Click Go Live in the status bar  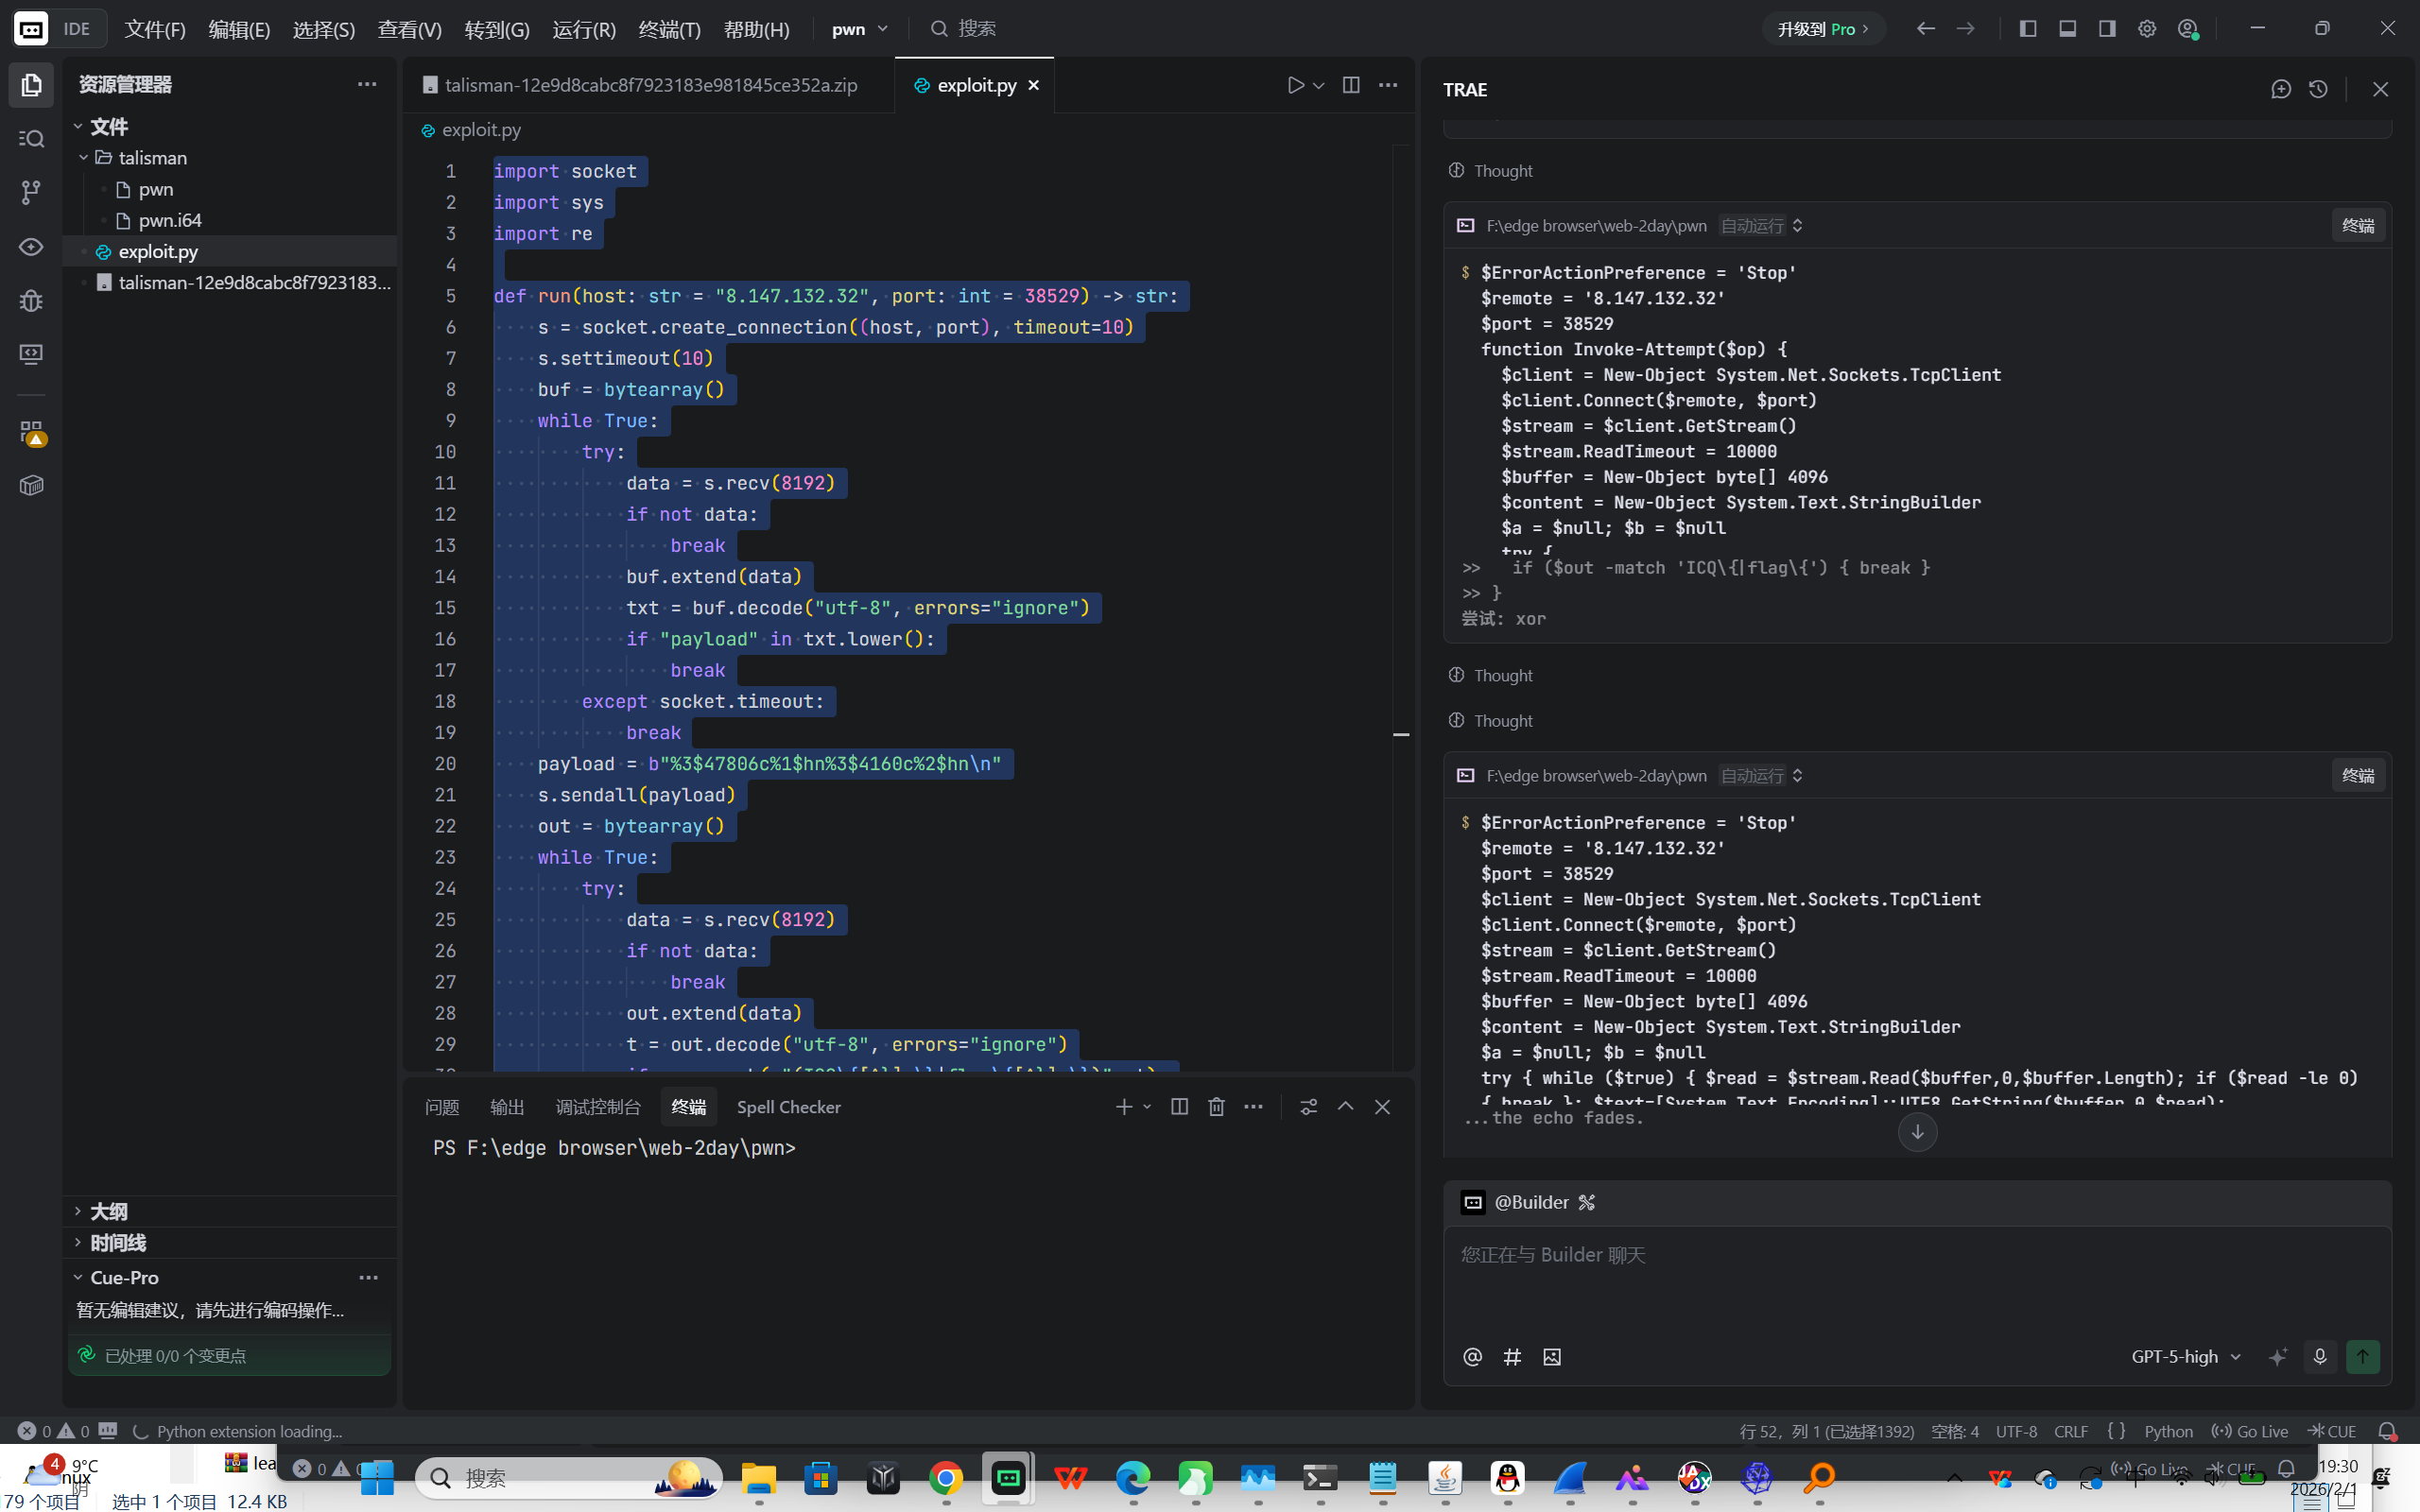[x=2250, y=1431]
